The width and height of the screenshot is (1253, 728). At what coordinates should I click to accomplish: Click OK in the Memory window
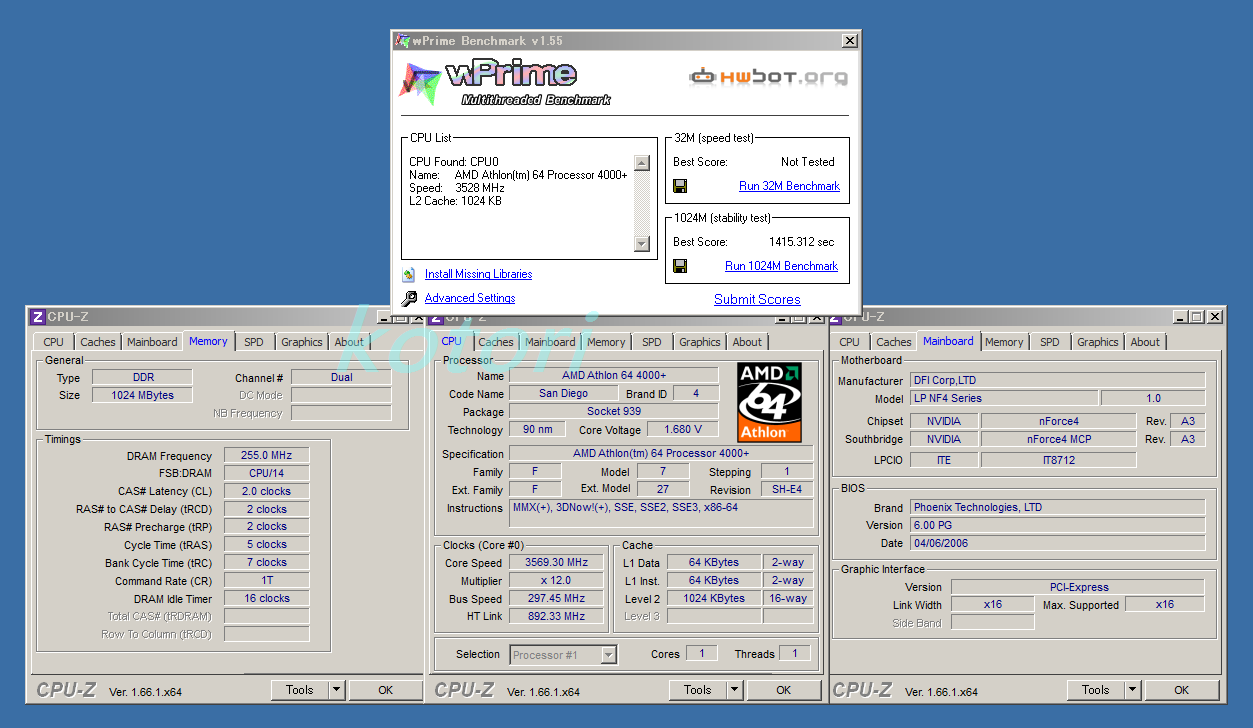(x=386, y=690)
